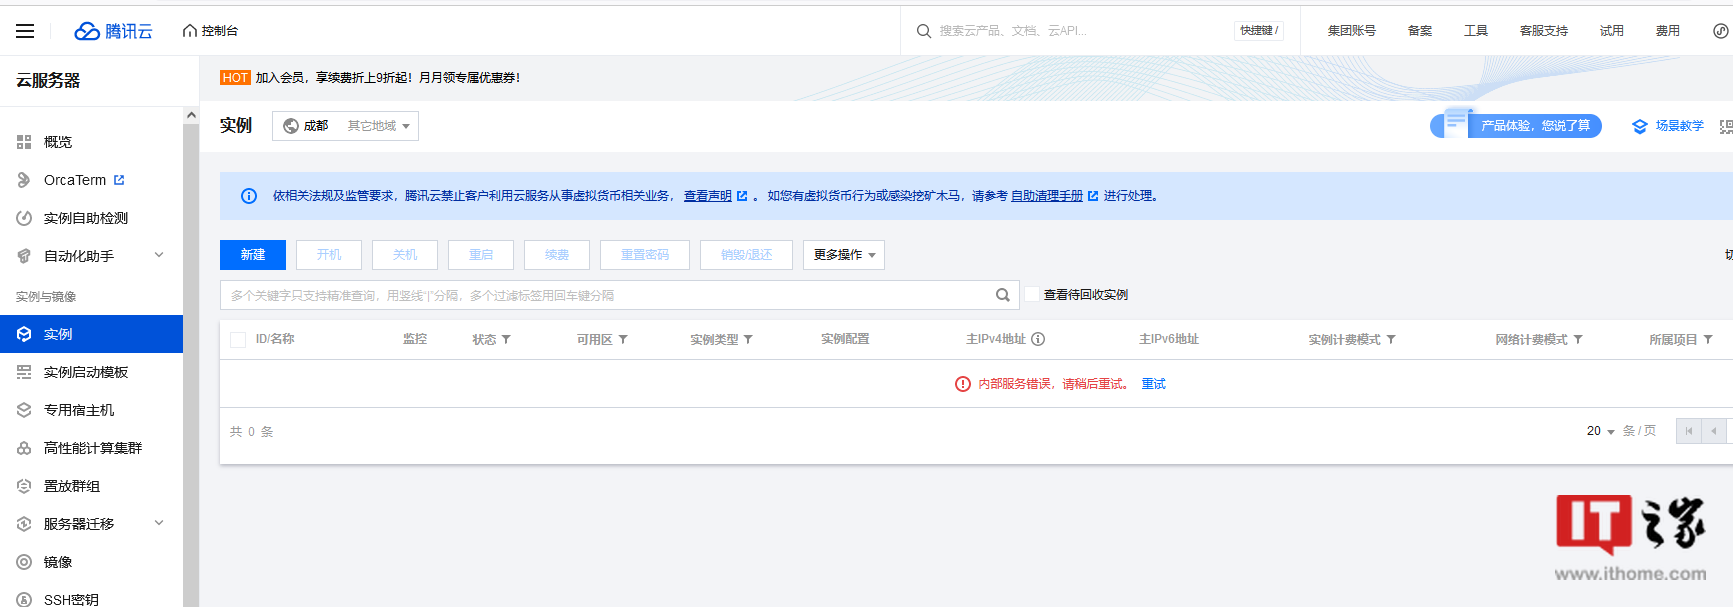Toggle select-all checkbox in table header
The height and width of the screenshot is (607, 1733).
click(238, 340)
